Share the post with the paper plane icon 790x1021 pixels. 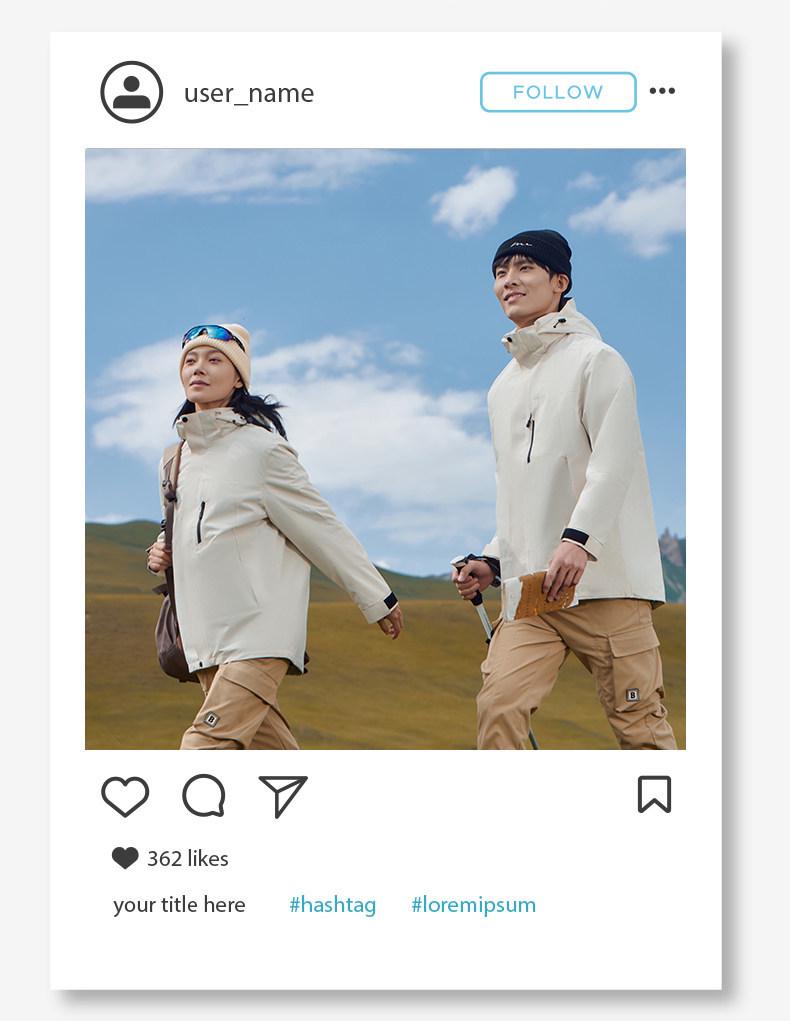pyautogui.click(x=283, y=796)
